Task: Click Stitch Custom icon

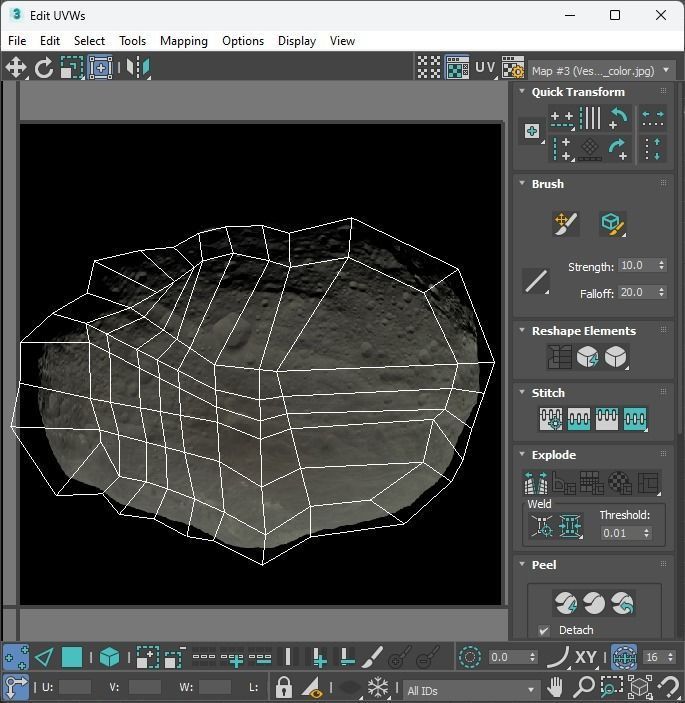Action: click(635, 419)
